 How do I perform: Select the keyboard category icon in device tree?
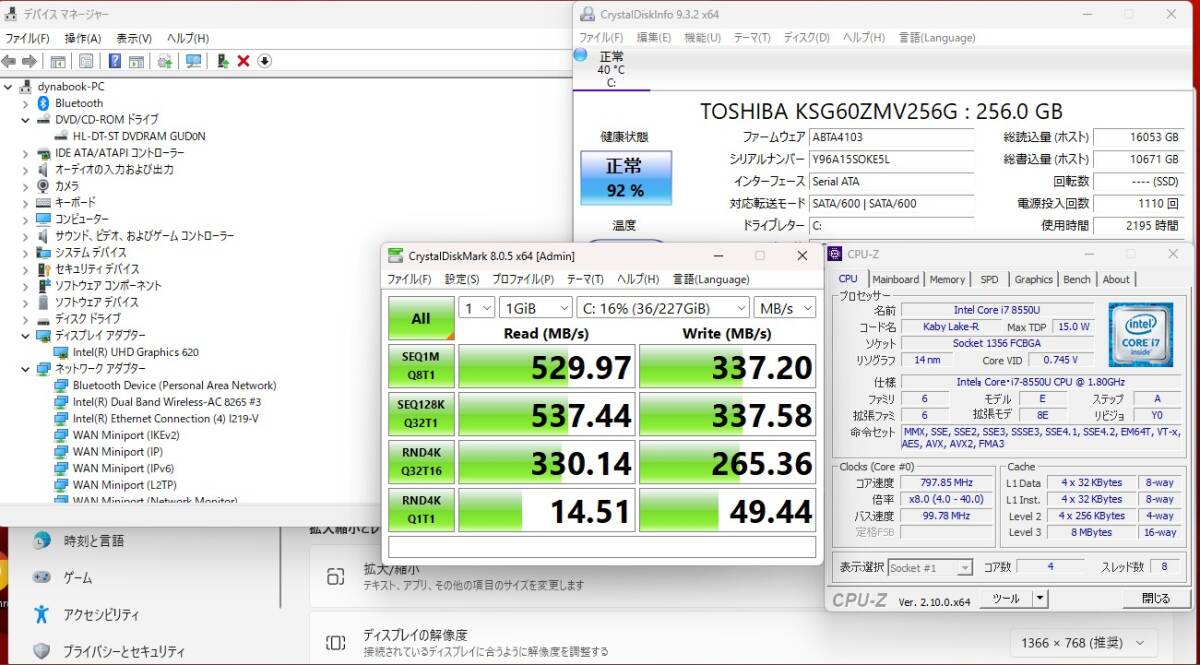[44, 202]
